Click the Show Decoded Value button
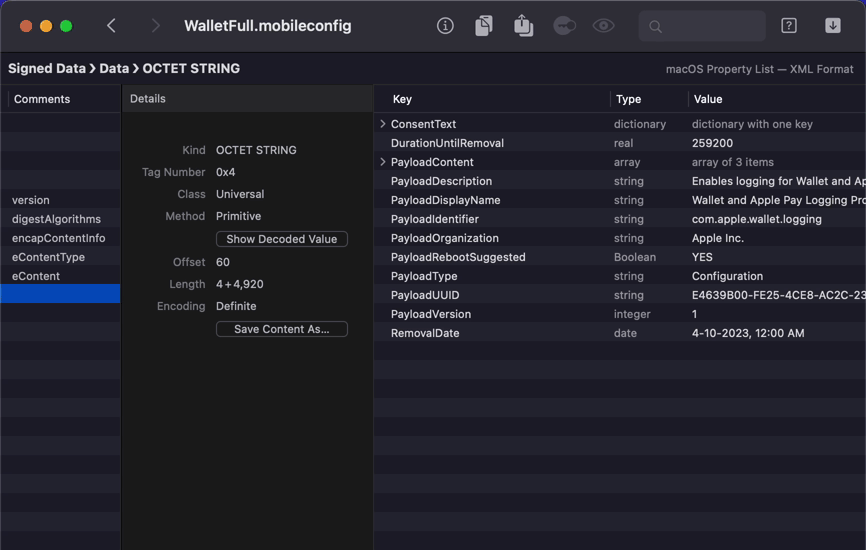Image resolution: width=866 pixels, height=550 pixels. click(282, 239)
